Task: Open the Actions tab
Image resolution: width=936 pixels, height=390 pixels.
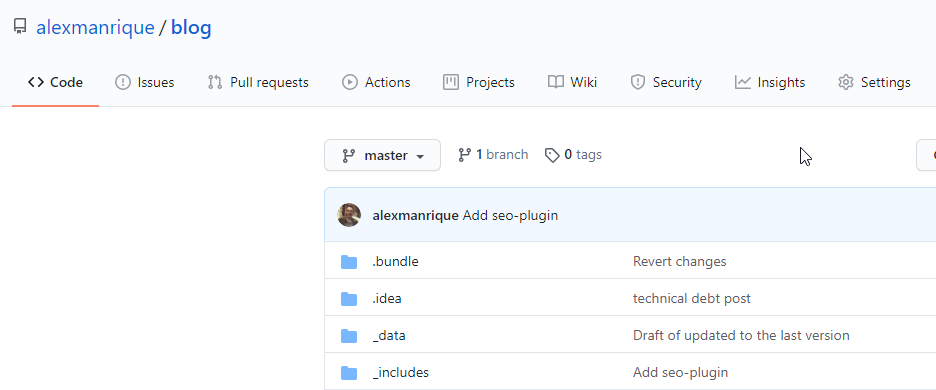Action: 376,82
